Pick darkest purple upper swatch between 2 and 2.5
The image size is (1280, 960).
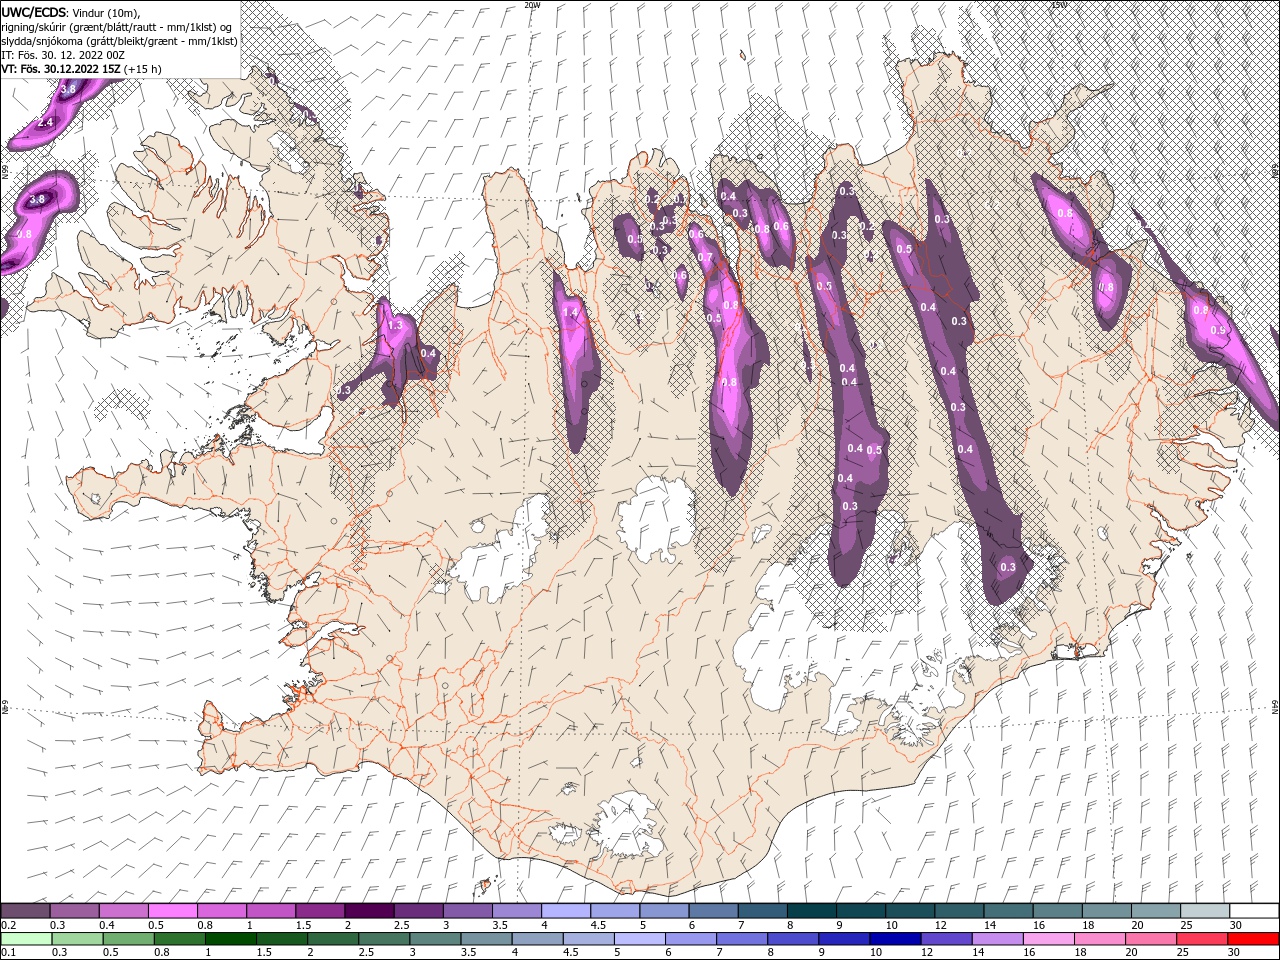(369, 911)
